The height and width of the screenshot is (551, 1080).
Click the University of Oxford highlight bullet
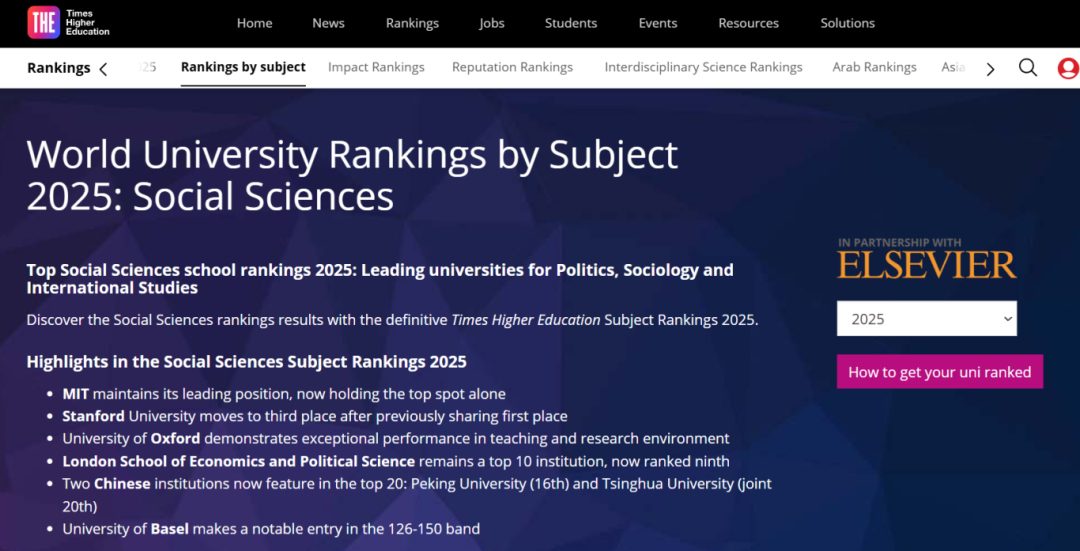395,439
